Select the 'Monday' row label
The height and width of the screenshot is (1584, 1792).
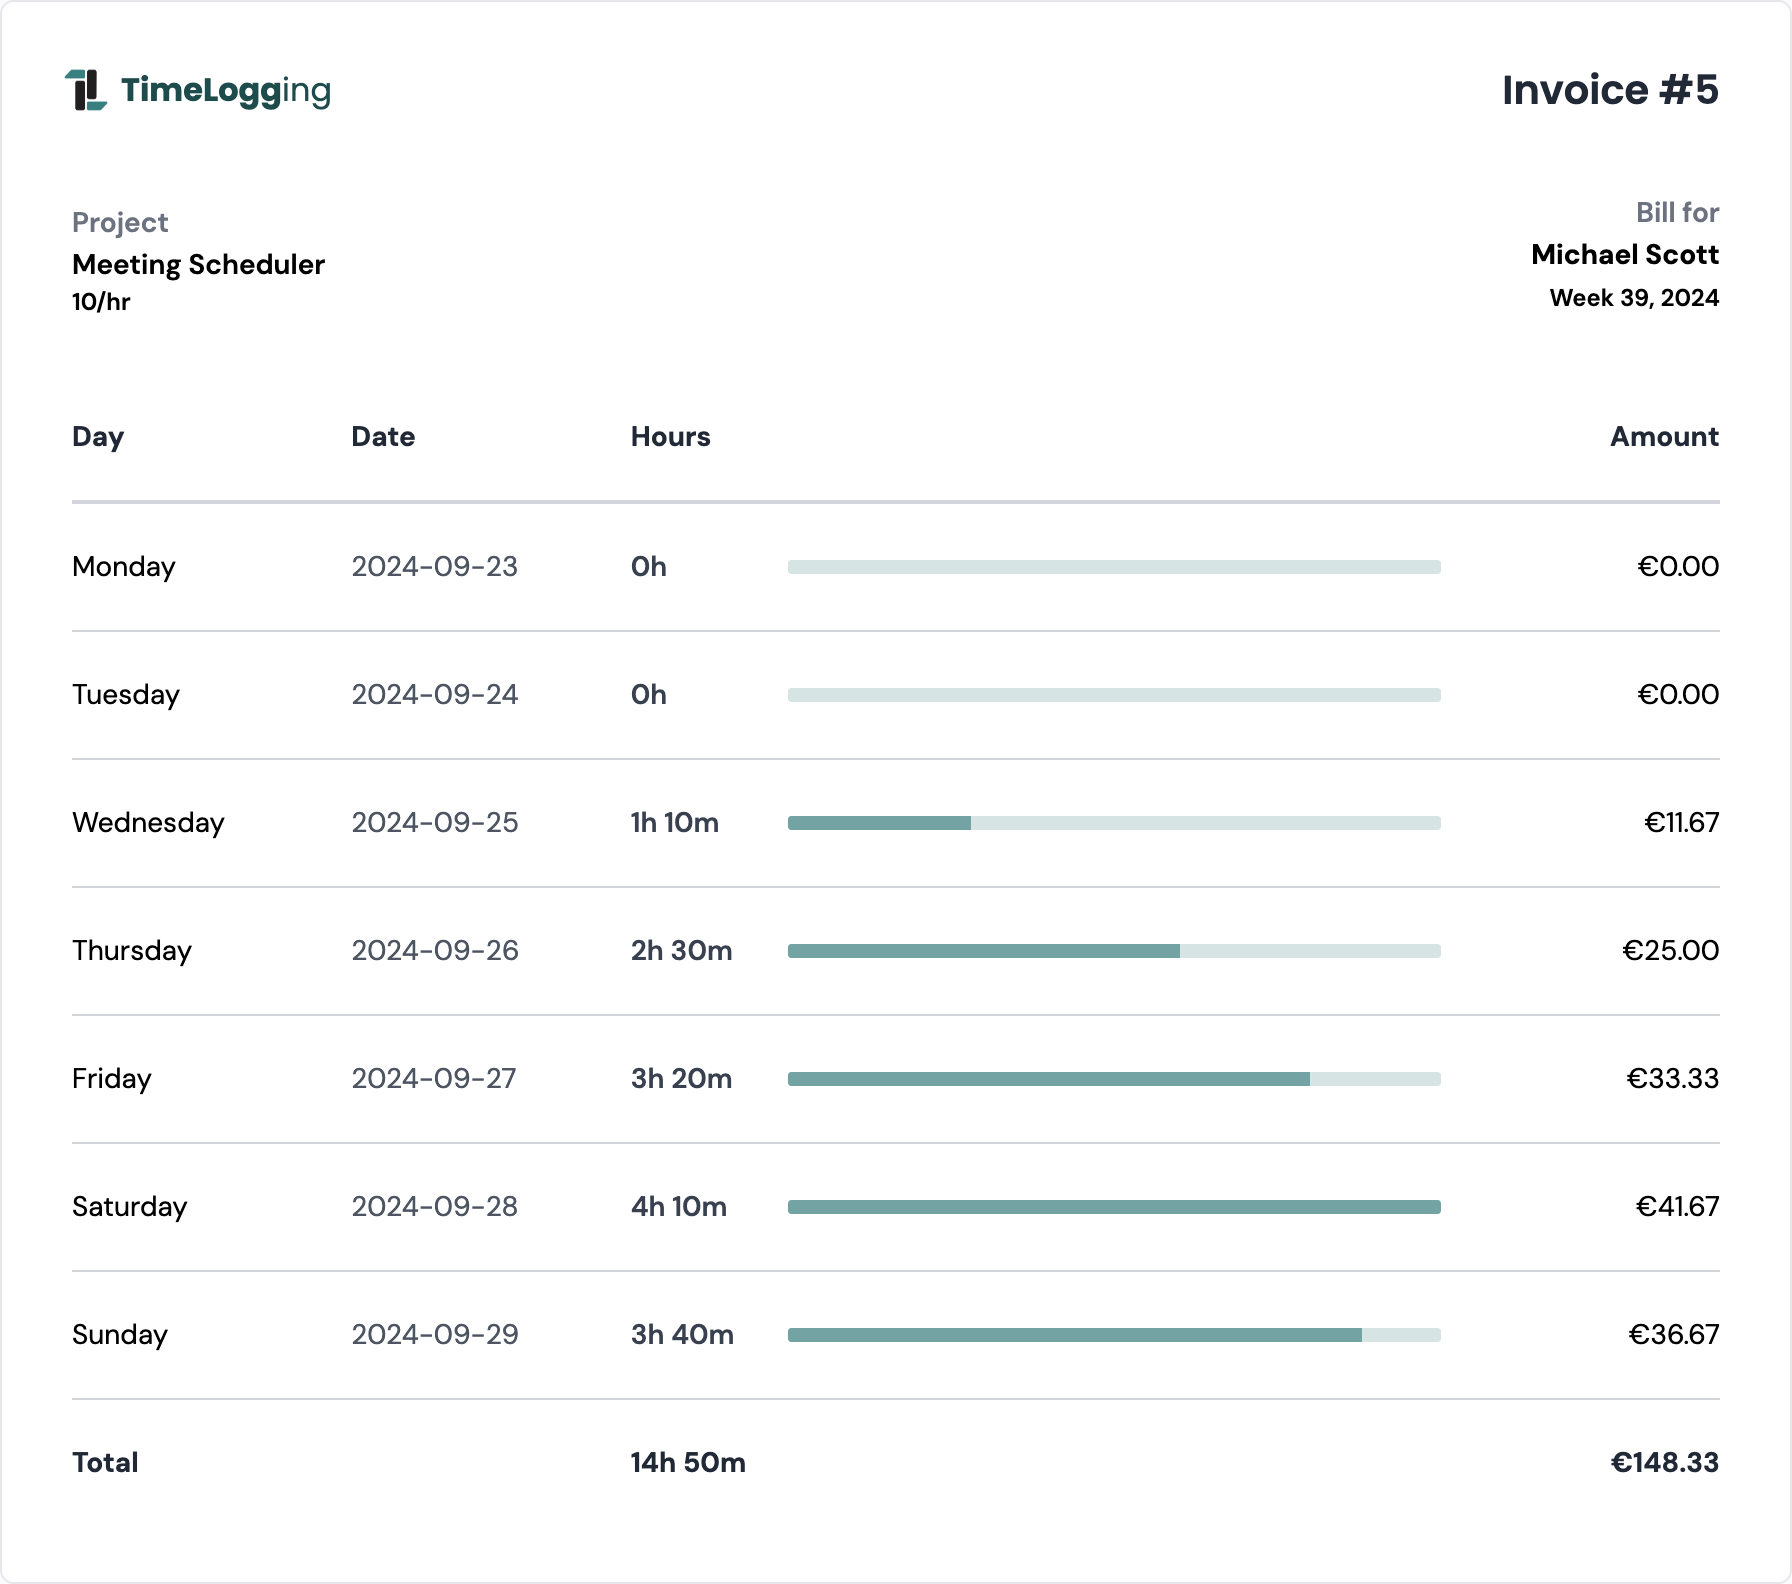coord(124,567)
